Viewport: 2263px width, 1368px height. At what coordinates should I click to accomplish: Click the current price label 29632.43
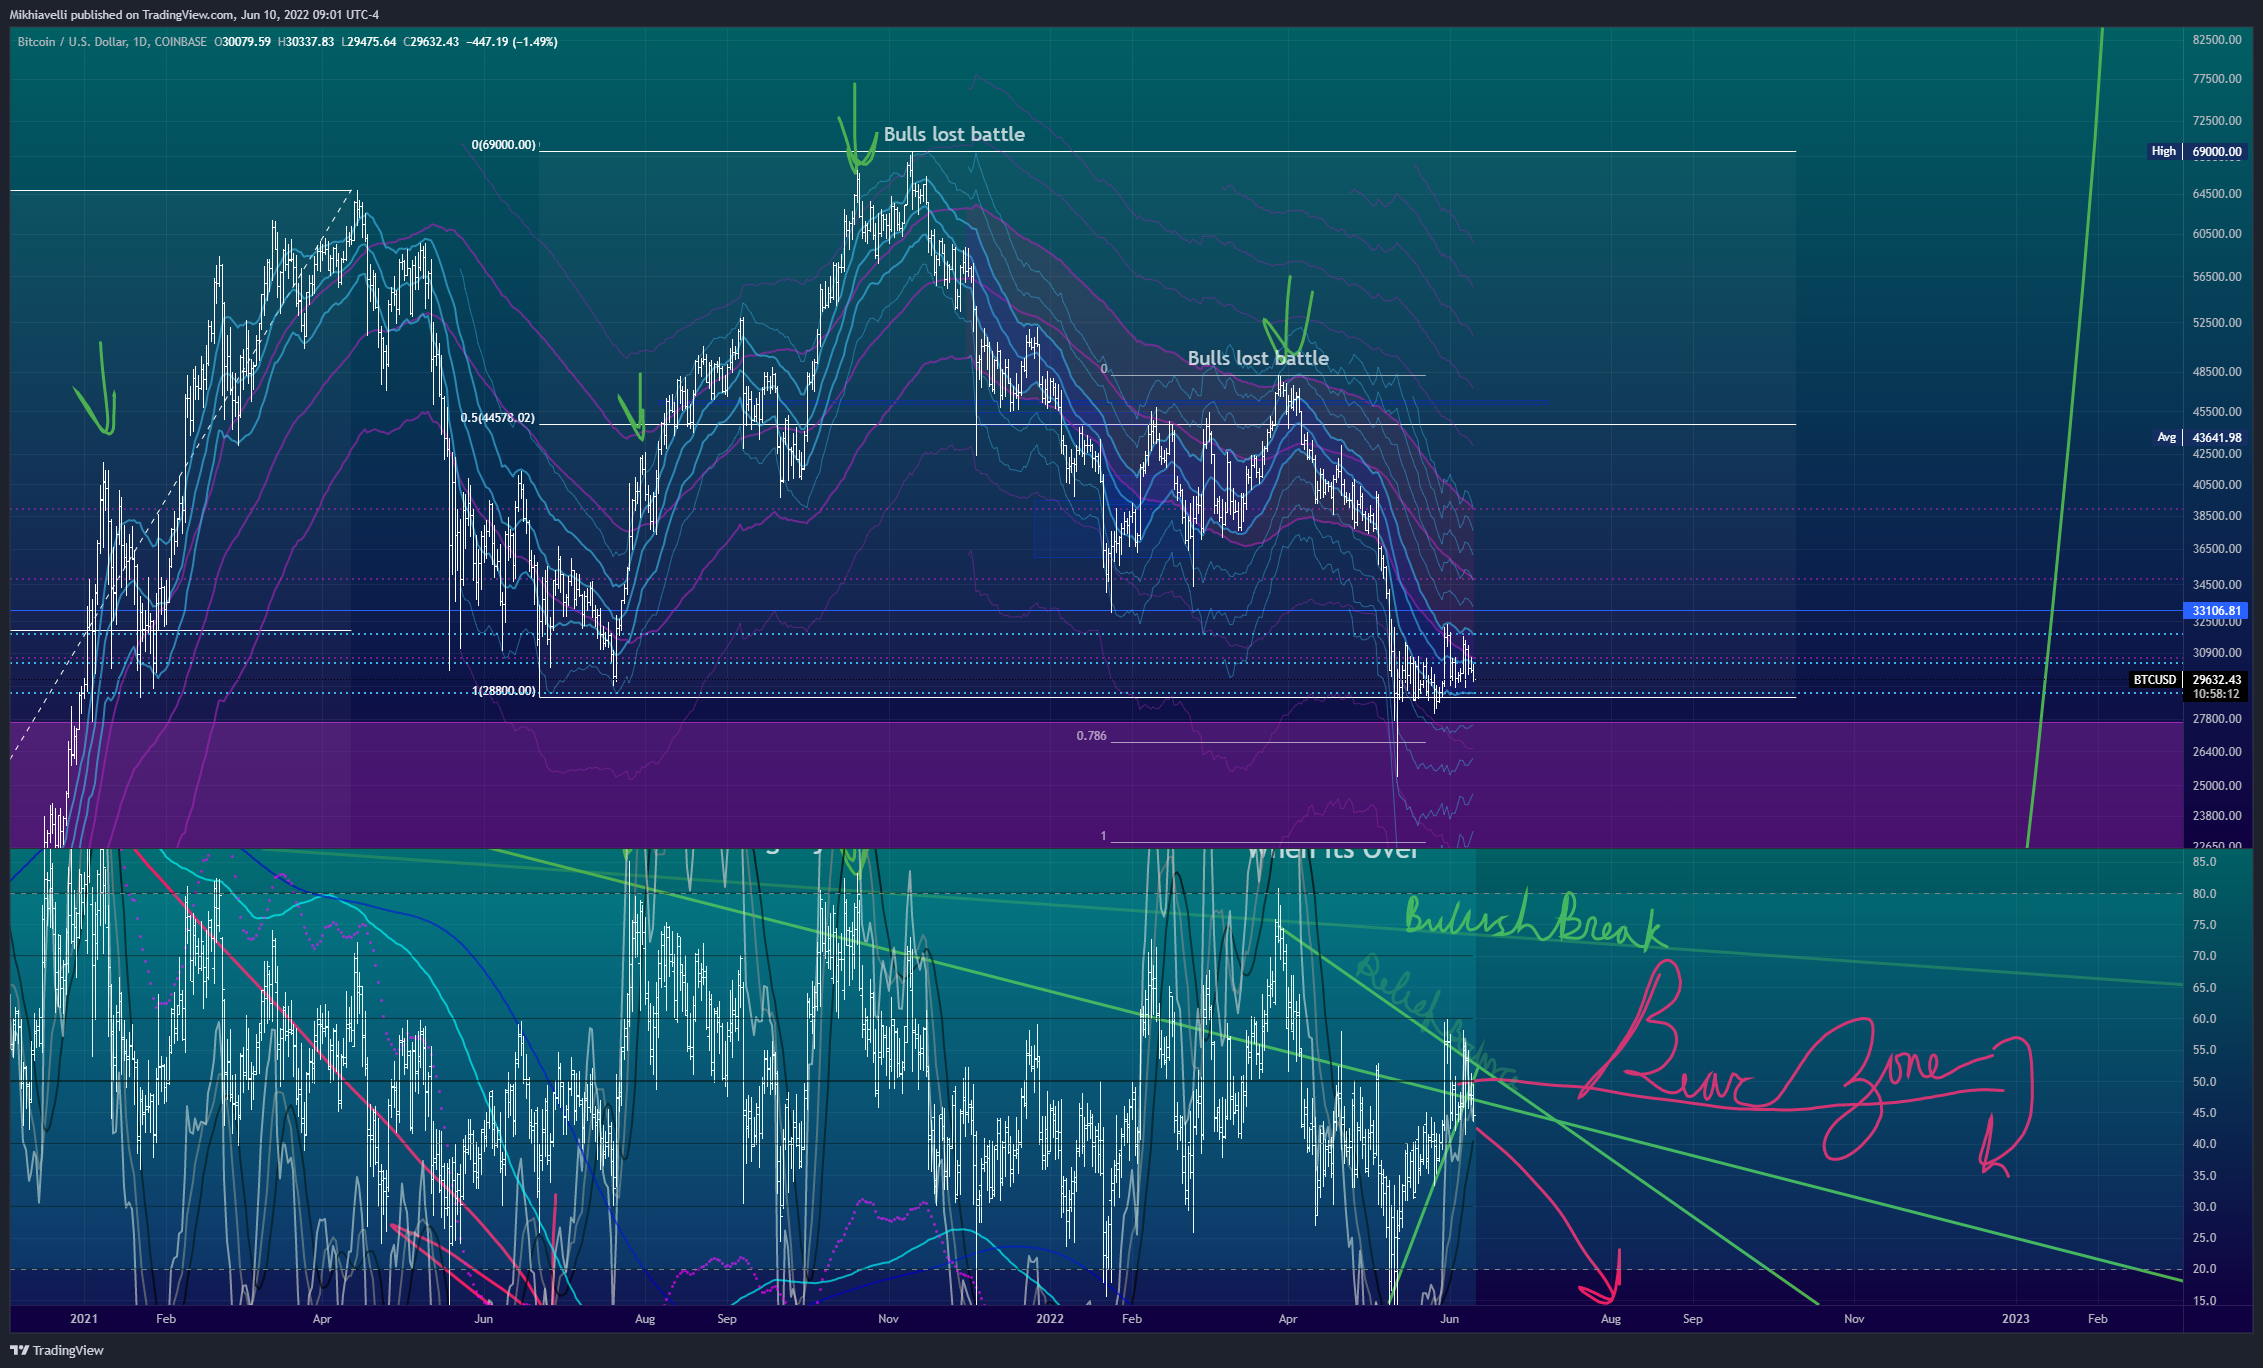coord(2217,680)
